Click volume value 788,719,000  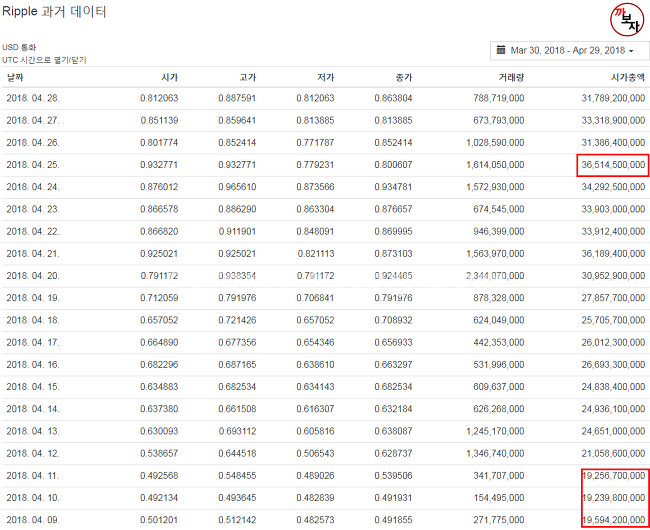point(499,98)
